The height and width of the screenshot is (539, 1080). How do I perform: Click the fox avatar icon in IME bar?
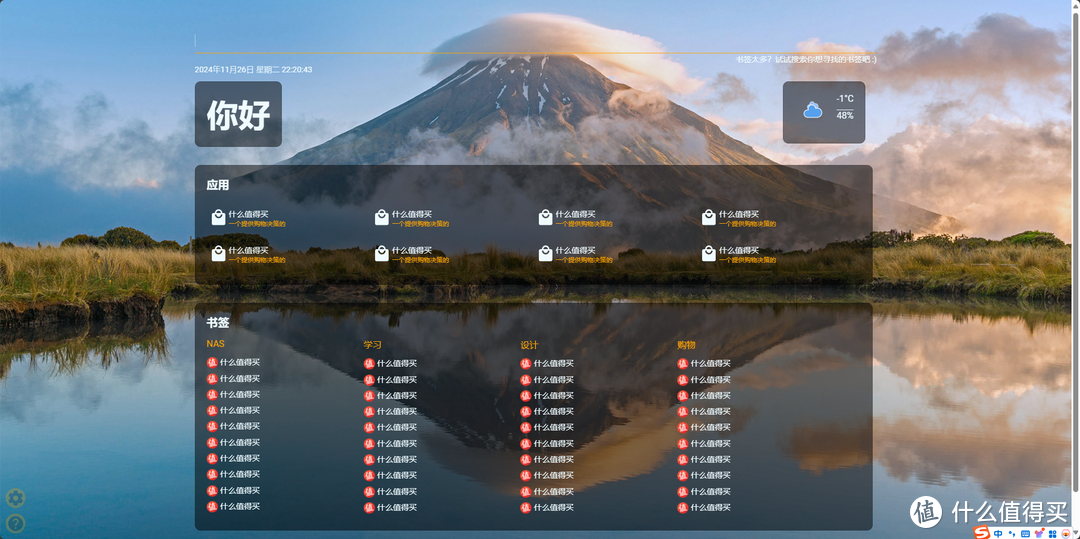tap(1066, 533)
